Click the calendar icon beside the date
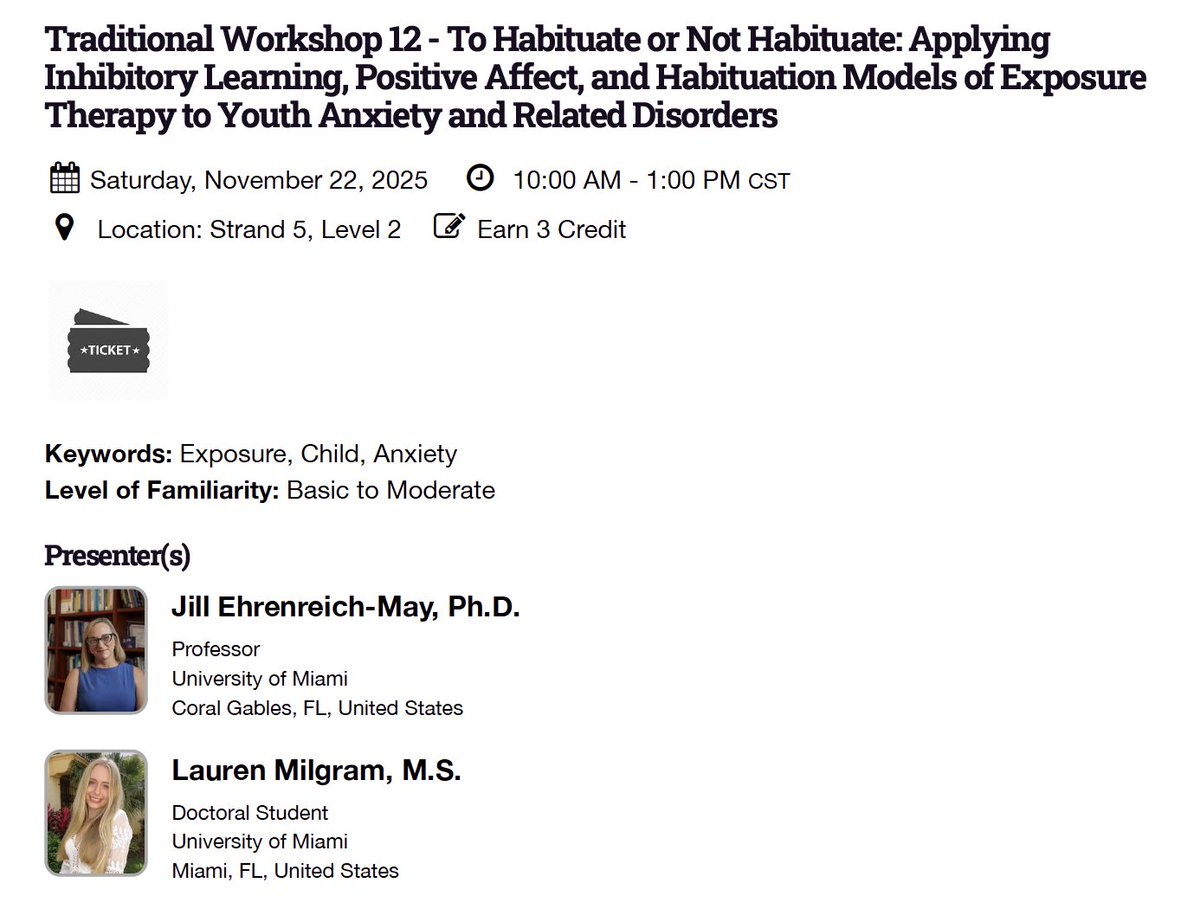 coord(64,179)
